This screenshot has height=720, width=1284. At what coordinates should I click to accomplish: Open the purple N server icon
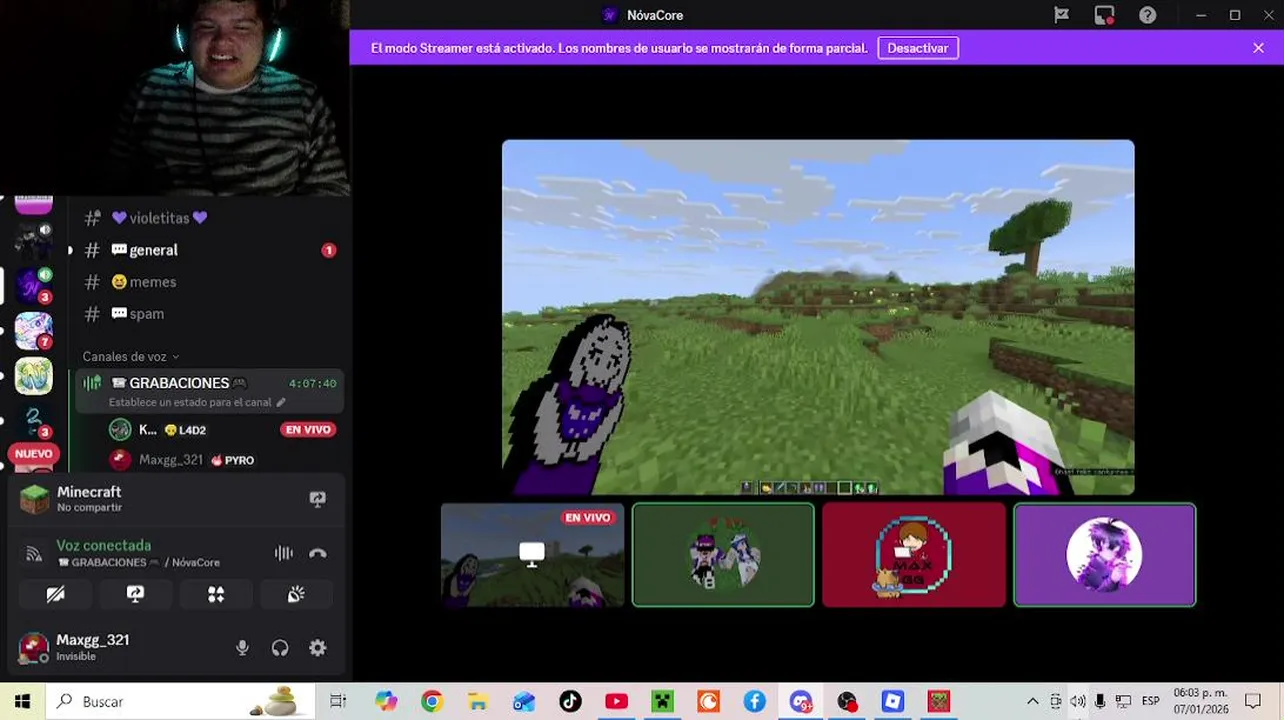(x=33, y=286)
